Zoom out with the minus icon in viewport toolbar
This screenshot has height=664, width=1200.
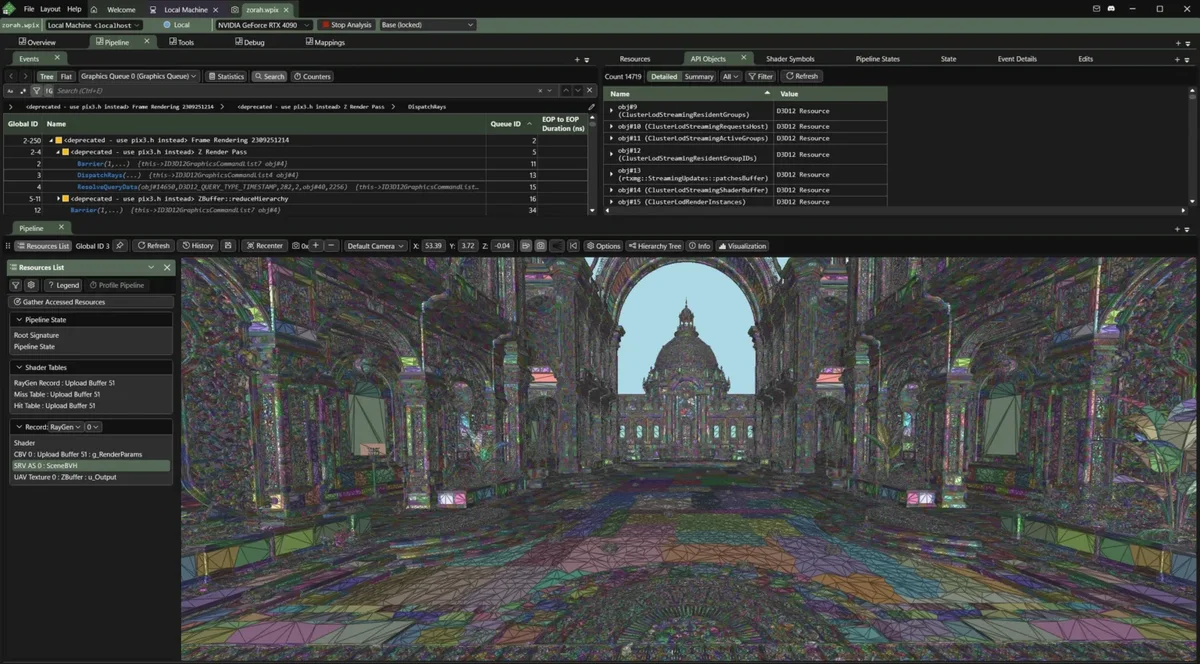point(331,246)
